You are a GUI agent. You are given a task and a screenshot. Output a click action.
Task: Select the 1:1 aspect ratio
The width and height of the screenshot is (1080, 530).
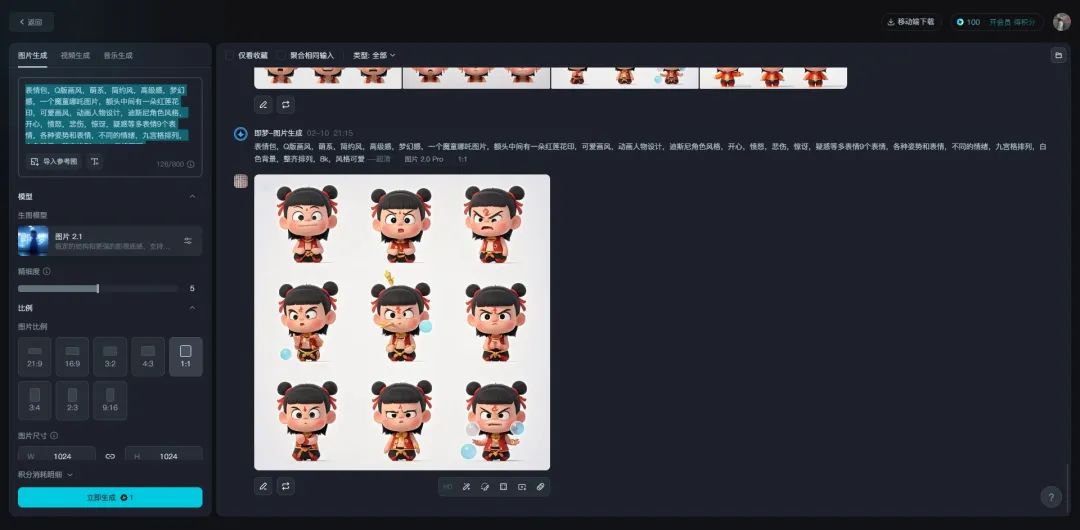(185, 356)
